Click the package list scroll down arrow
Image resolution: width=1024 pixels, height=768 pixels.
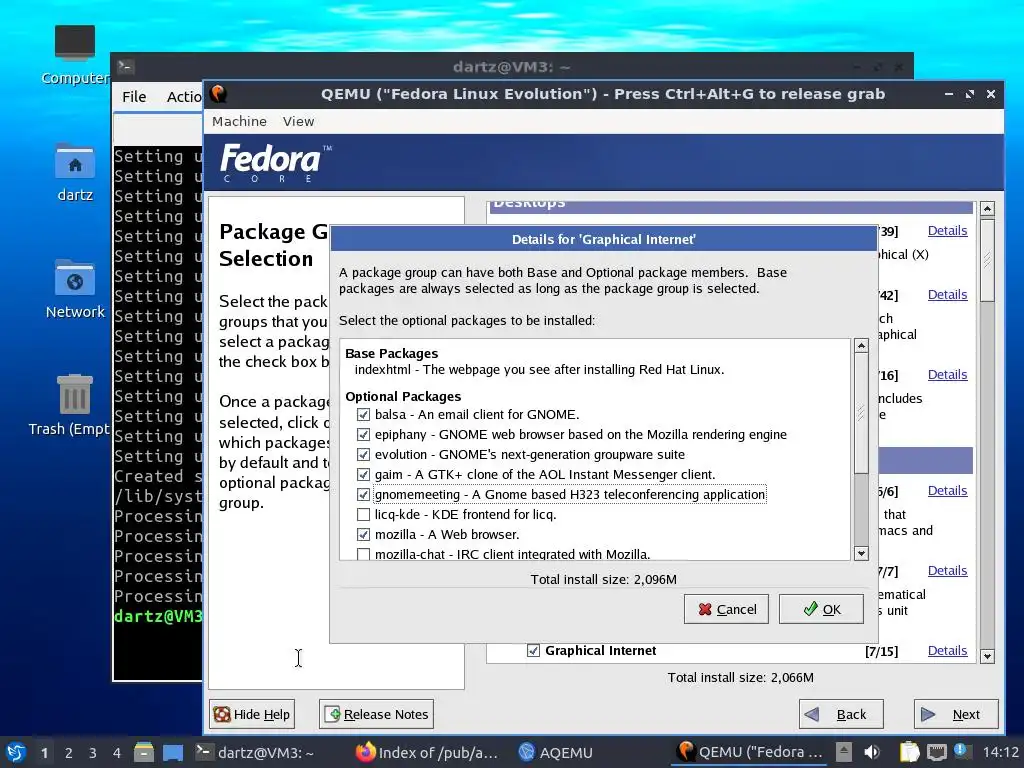click(x=861, y=553)
